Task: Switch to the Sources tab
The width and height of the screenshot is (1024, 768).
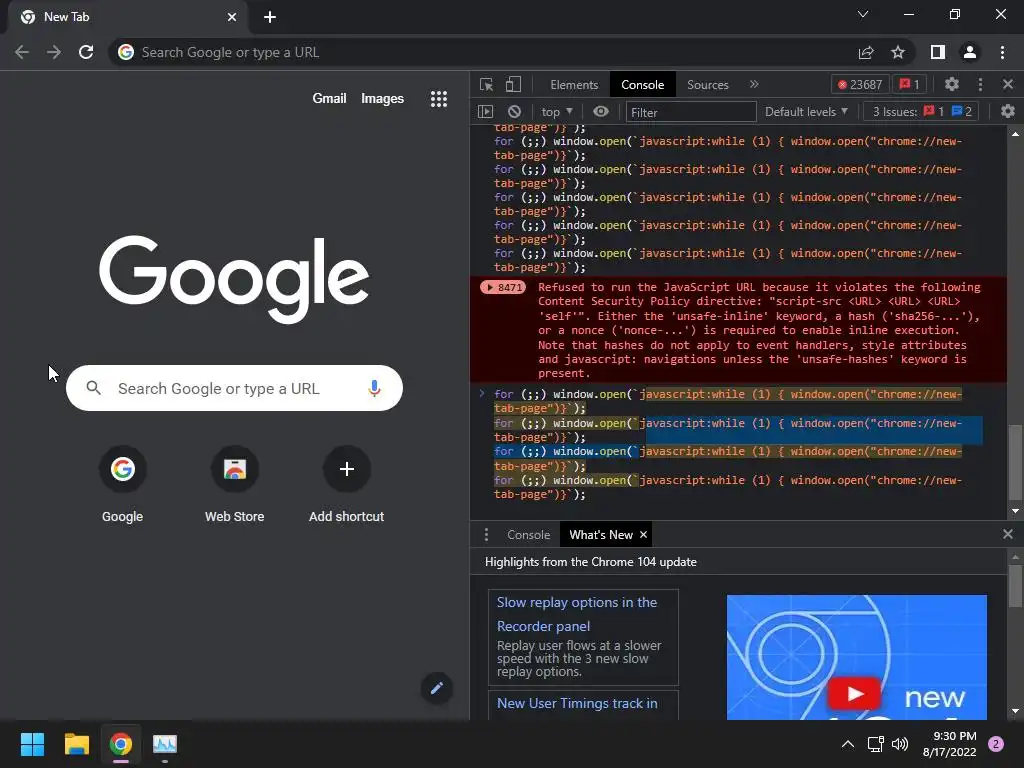Action: [x=707, y=85]
